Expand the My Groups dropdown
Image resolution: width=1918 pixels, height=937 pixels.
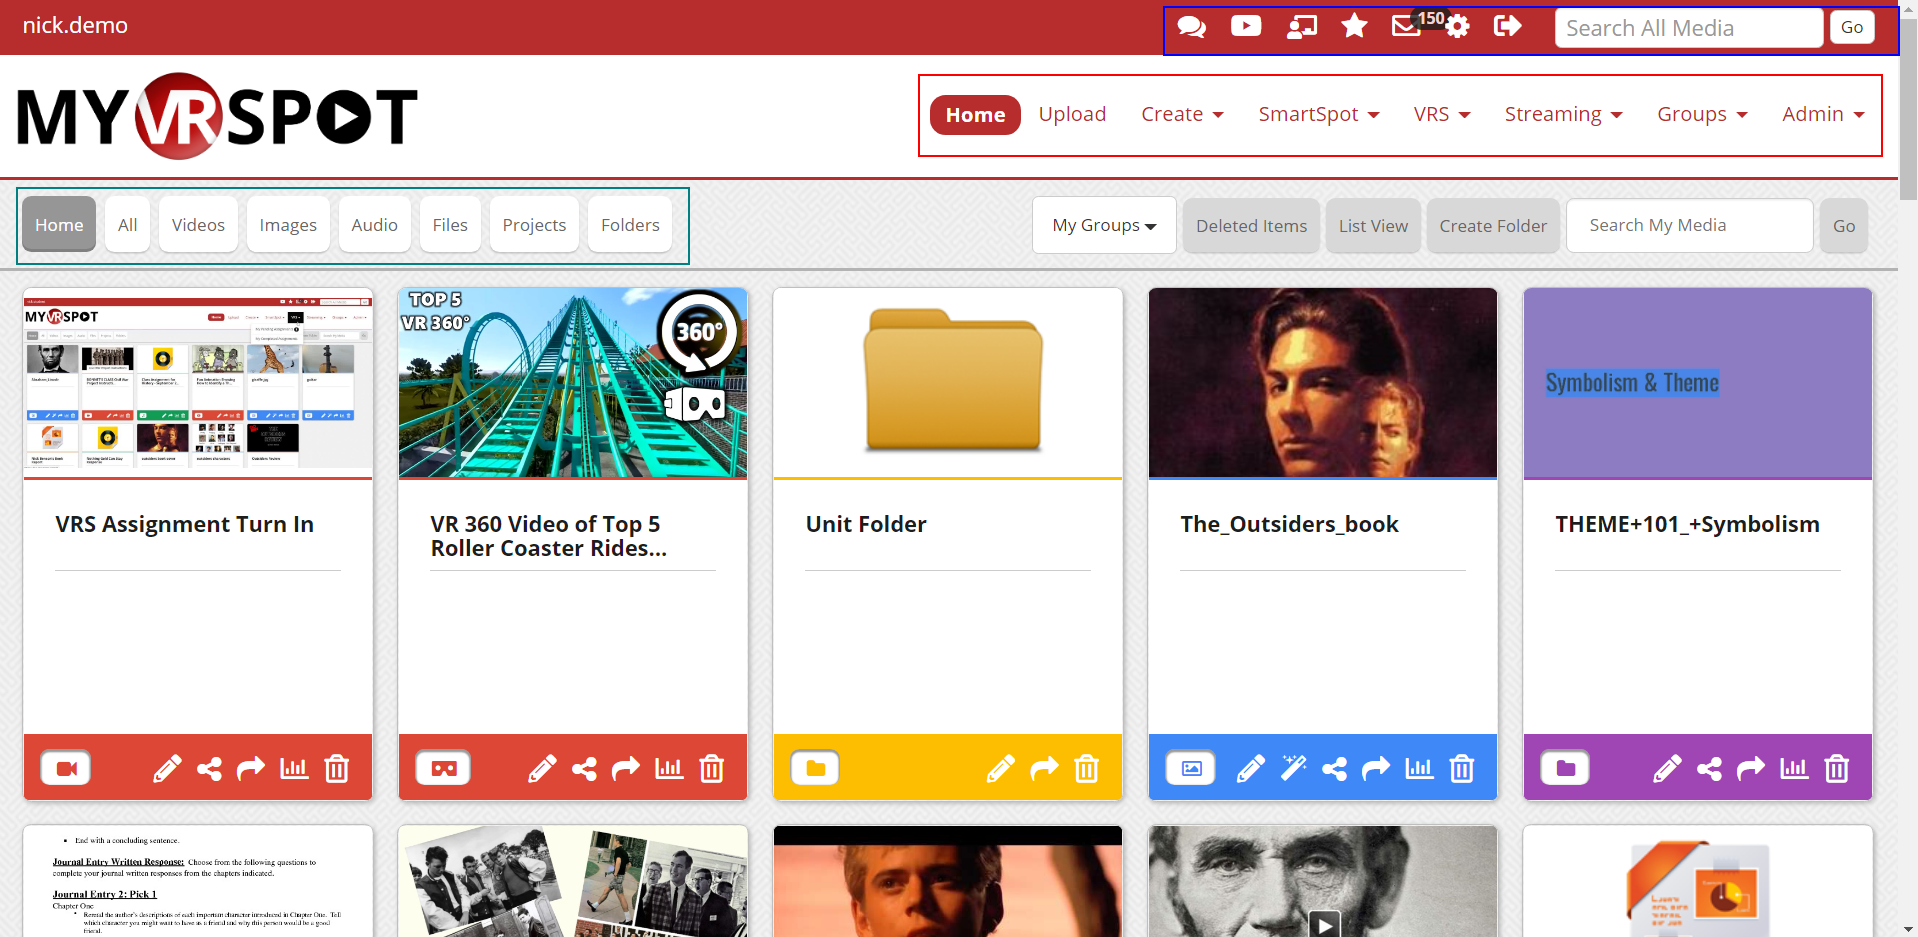coord(1104,226)
